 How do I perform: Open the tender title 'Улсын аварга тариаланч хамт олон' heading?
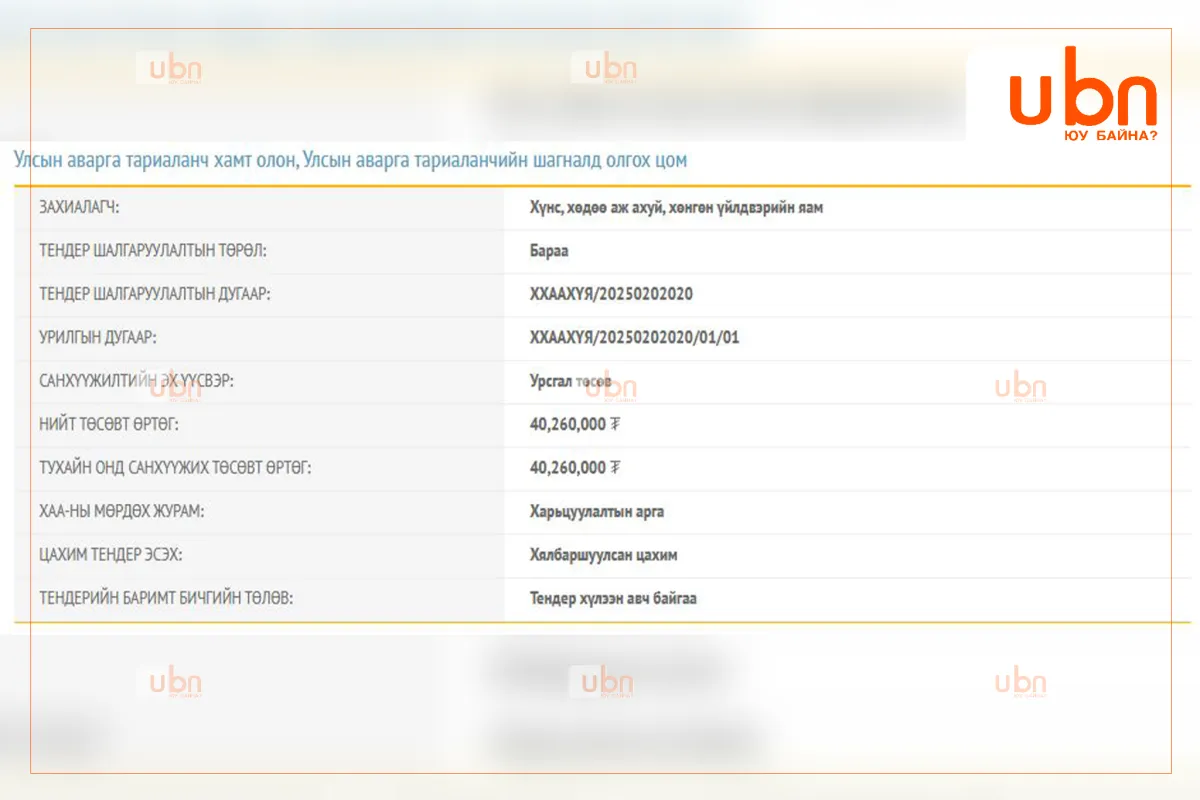[x=350, y=160]
